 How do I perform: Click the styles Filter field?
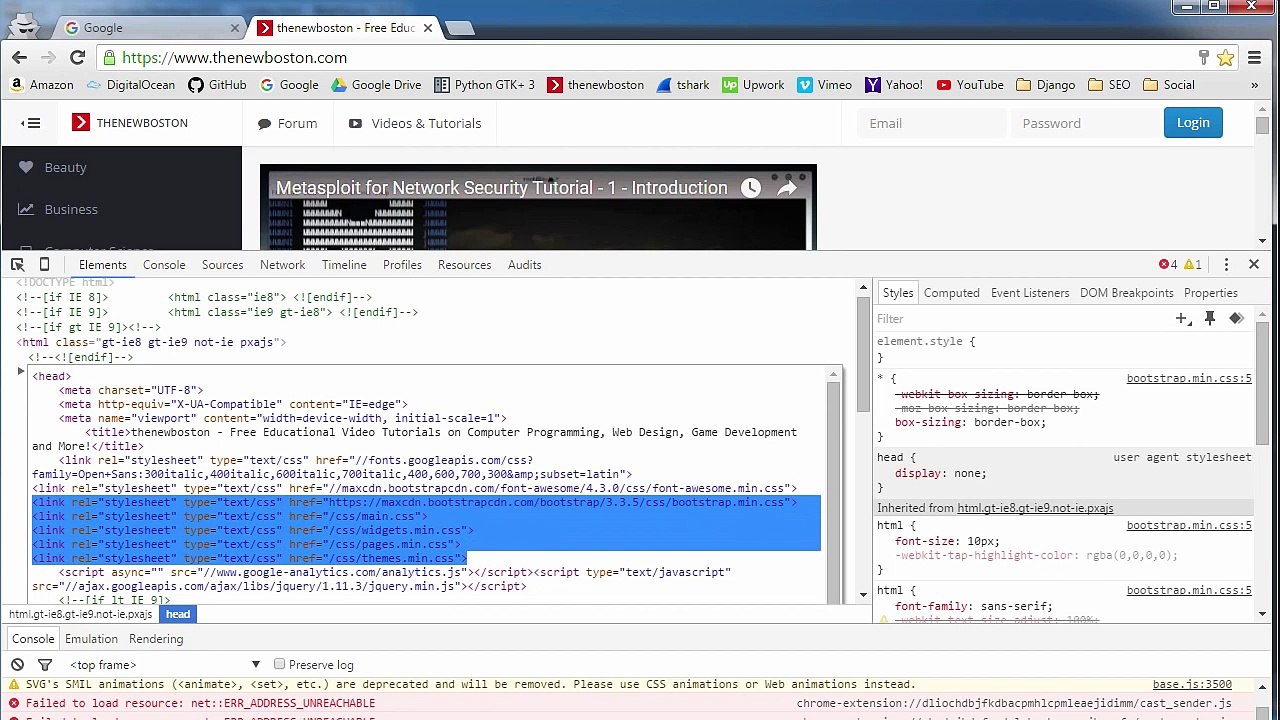click(1020, 319)
